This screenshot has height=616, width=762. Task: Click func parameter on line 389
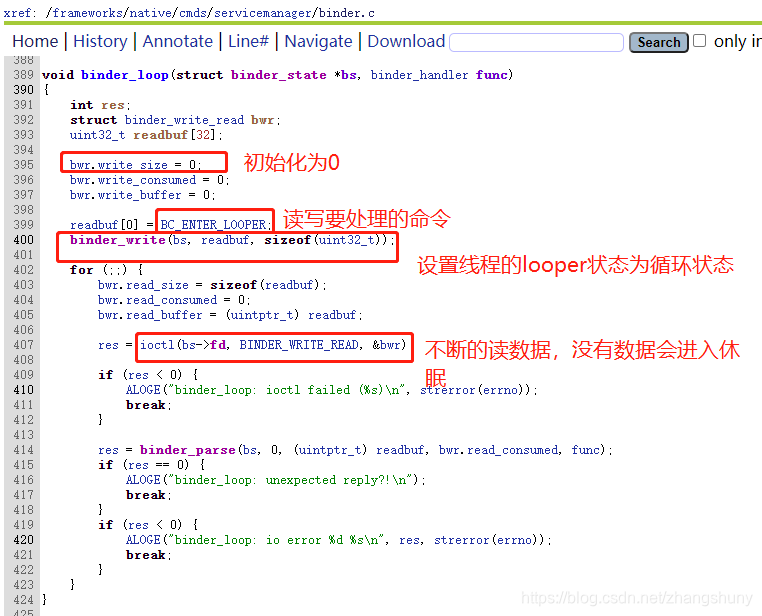[491, 75]
